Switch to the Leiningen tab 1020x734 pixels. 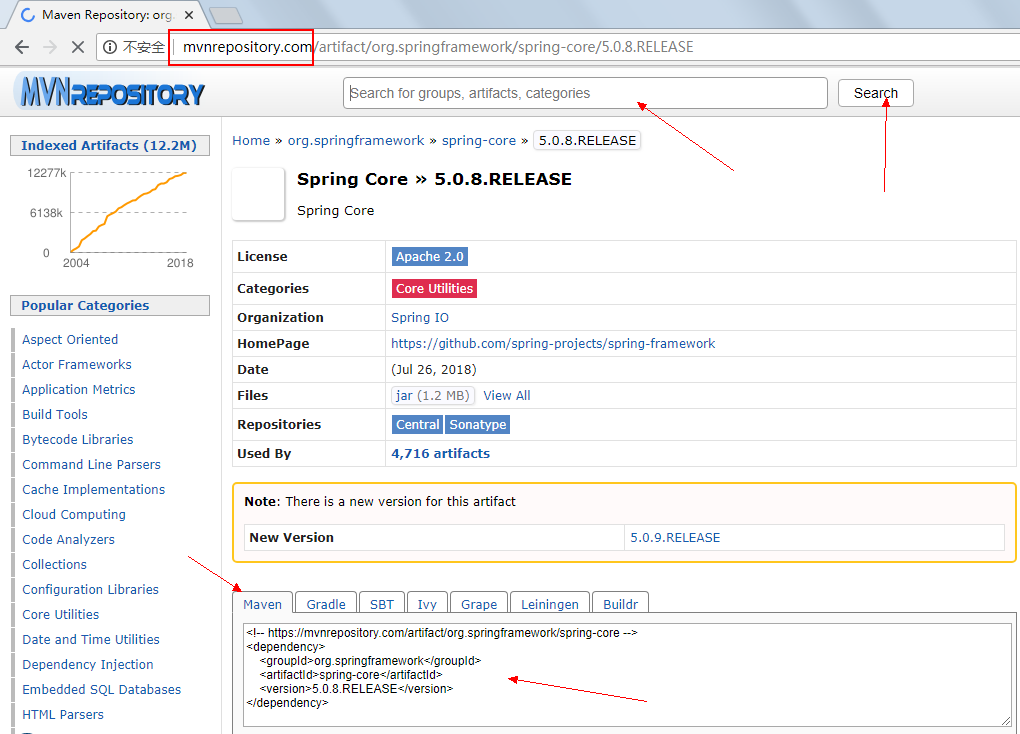pos(550,604)
